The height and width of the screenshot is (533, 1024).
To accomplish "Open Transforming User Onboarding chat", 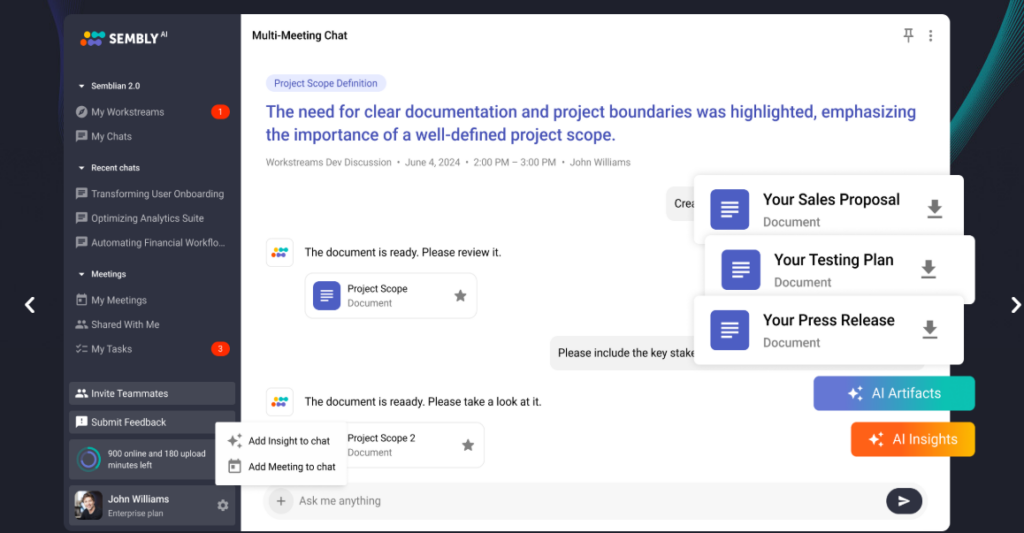I will pos(152,194).
